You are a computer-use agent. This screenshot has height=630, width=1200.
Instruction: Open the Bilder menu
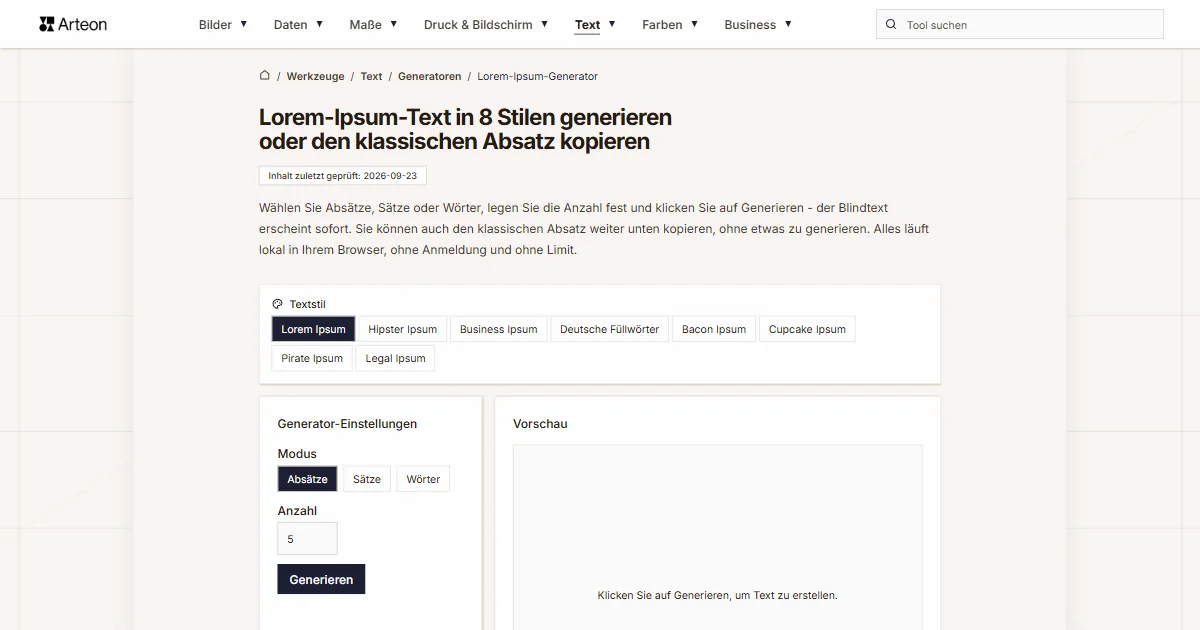tap(215, 25)
